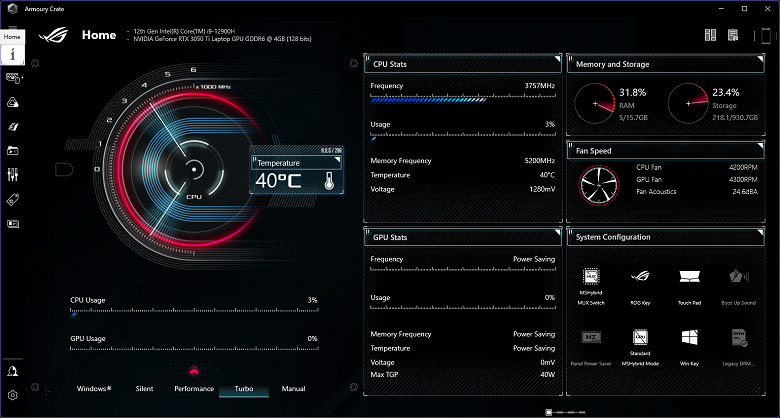Expand System Configuration panel corner arrow
This screenshot has width=780, height=418.
click(760, 233)
